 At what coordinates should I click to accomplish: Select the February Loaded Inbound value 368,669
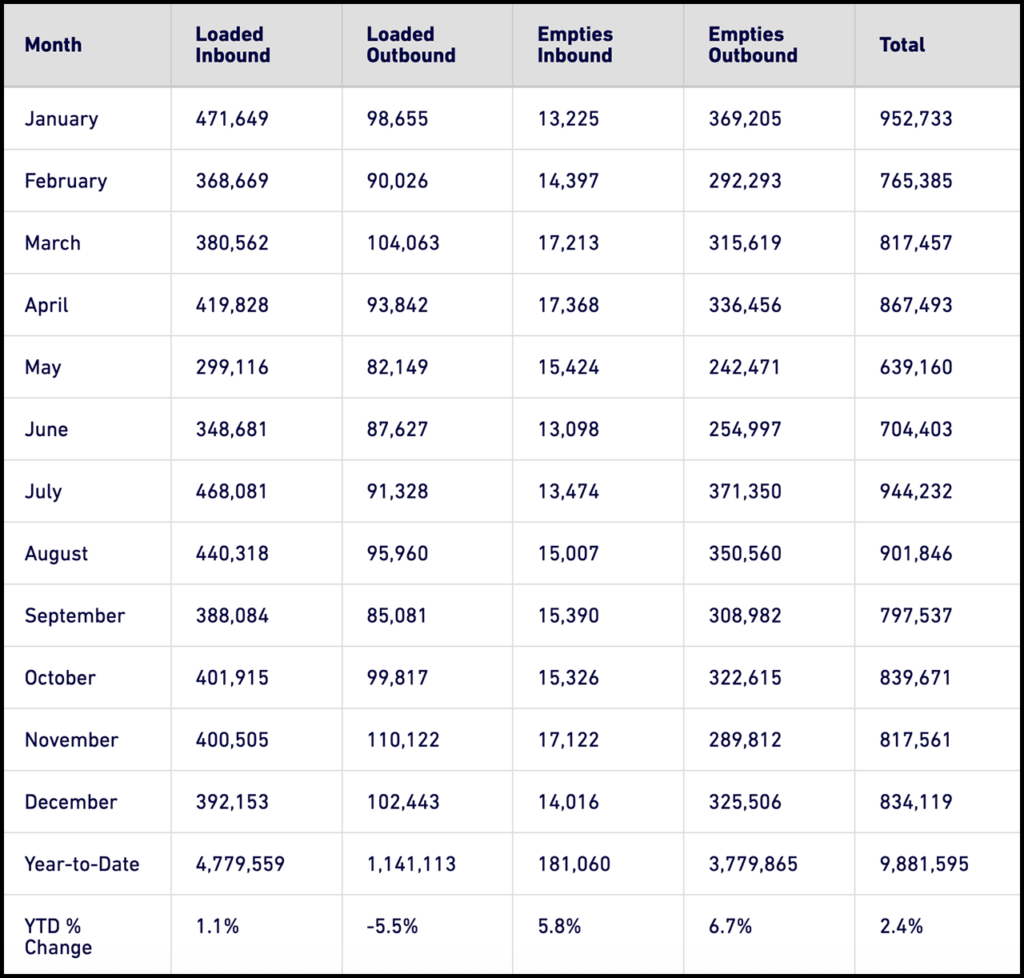[x=232, y=181]
